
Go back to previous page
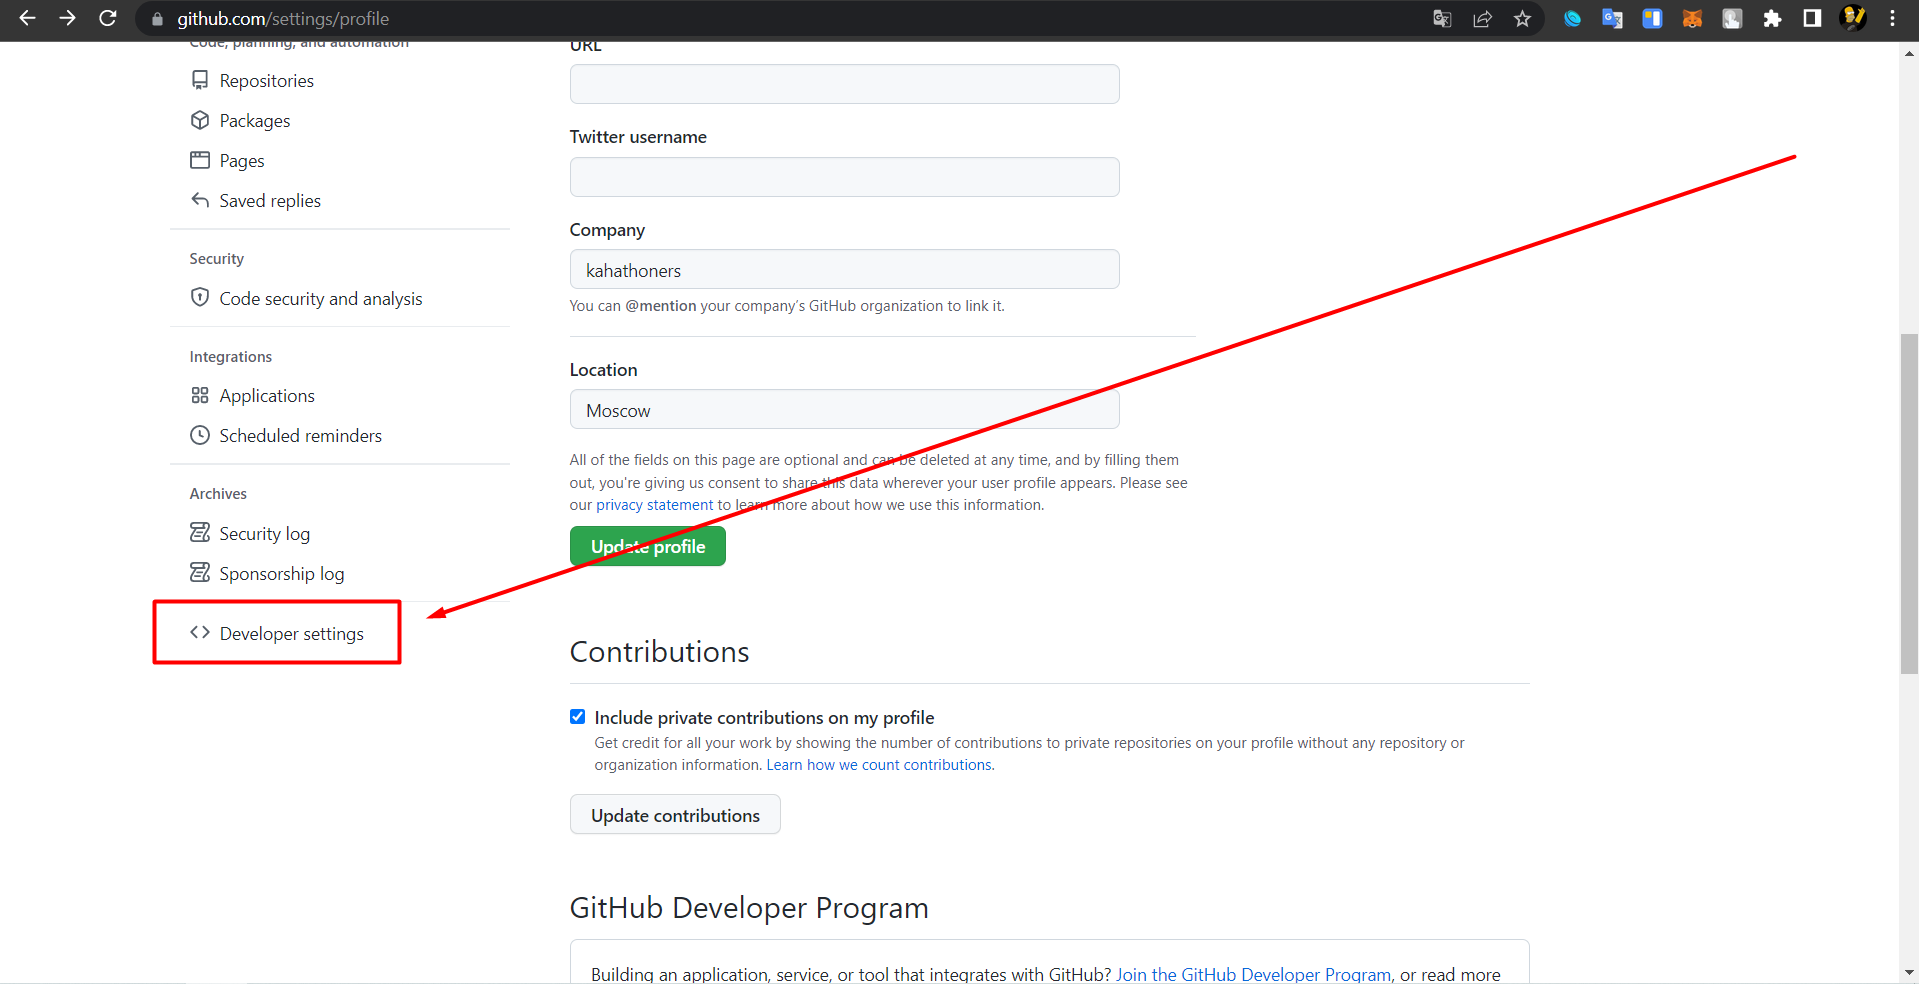click(x=27, y=18)
